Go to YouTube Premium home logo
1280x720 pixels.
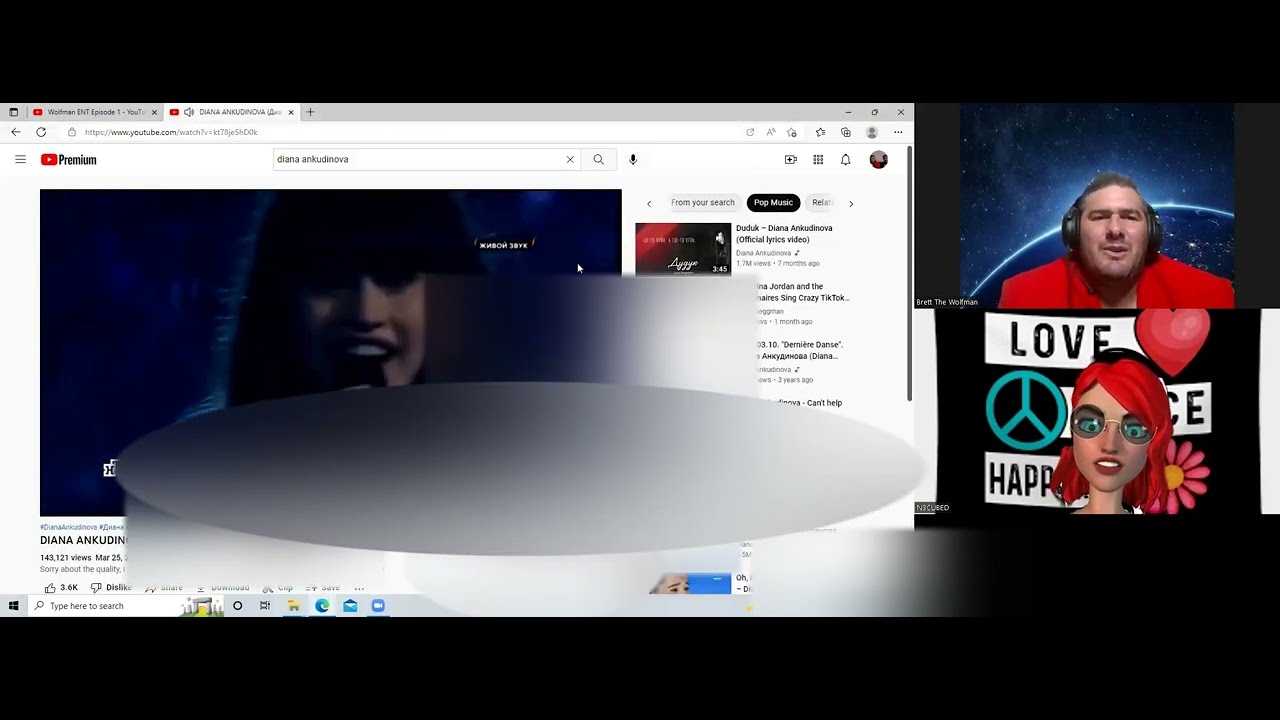69,160
